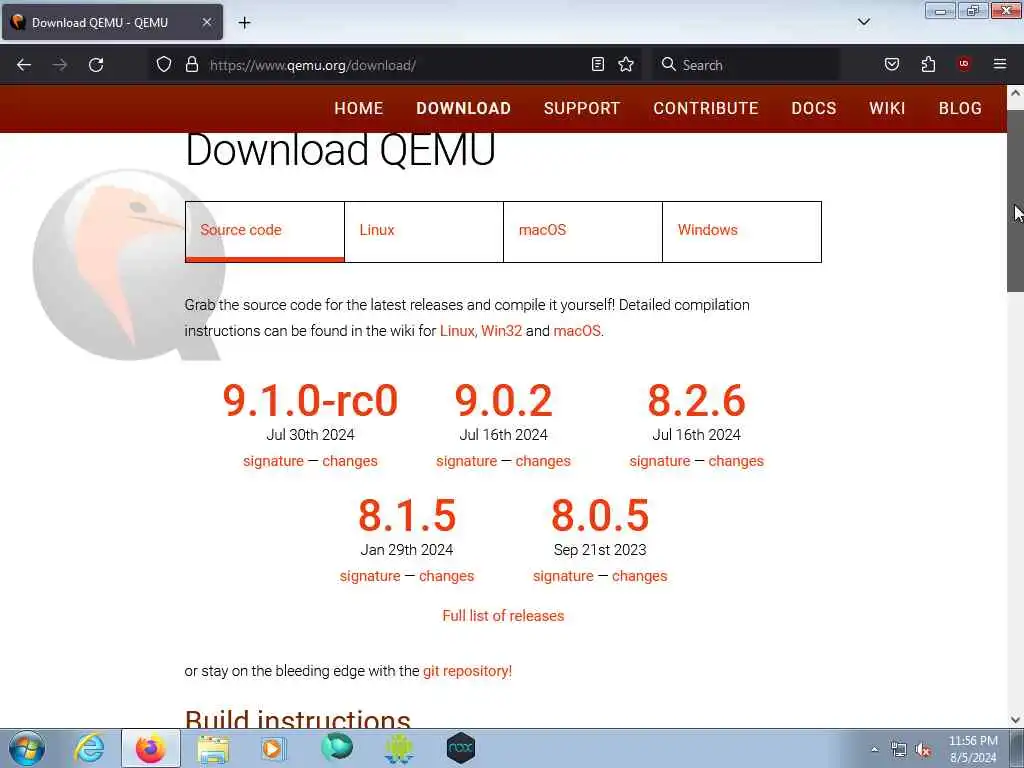Click the network tray icon
Screen dimensions: 1024x768
click(x=899, y=750)
